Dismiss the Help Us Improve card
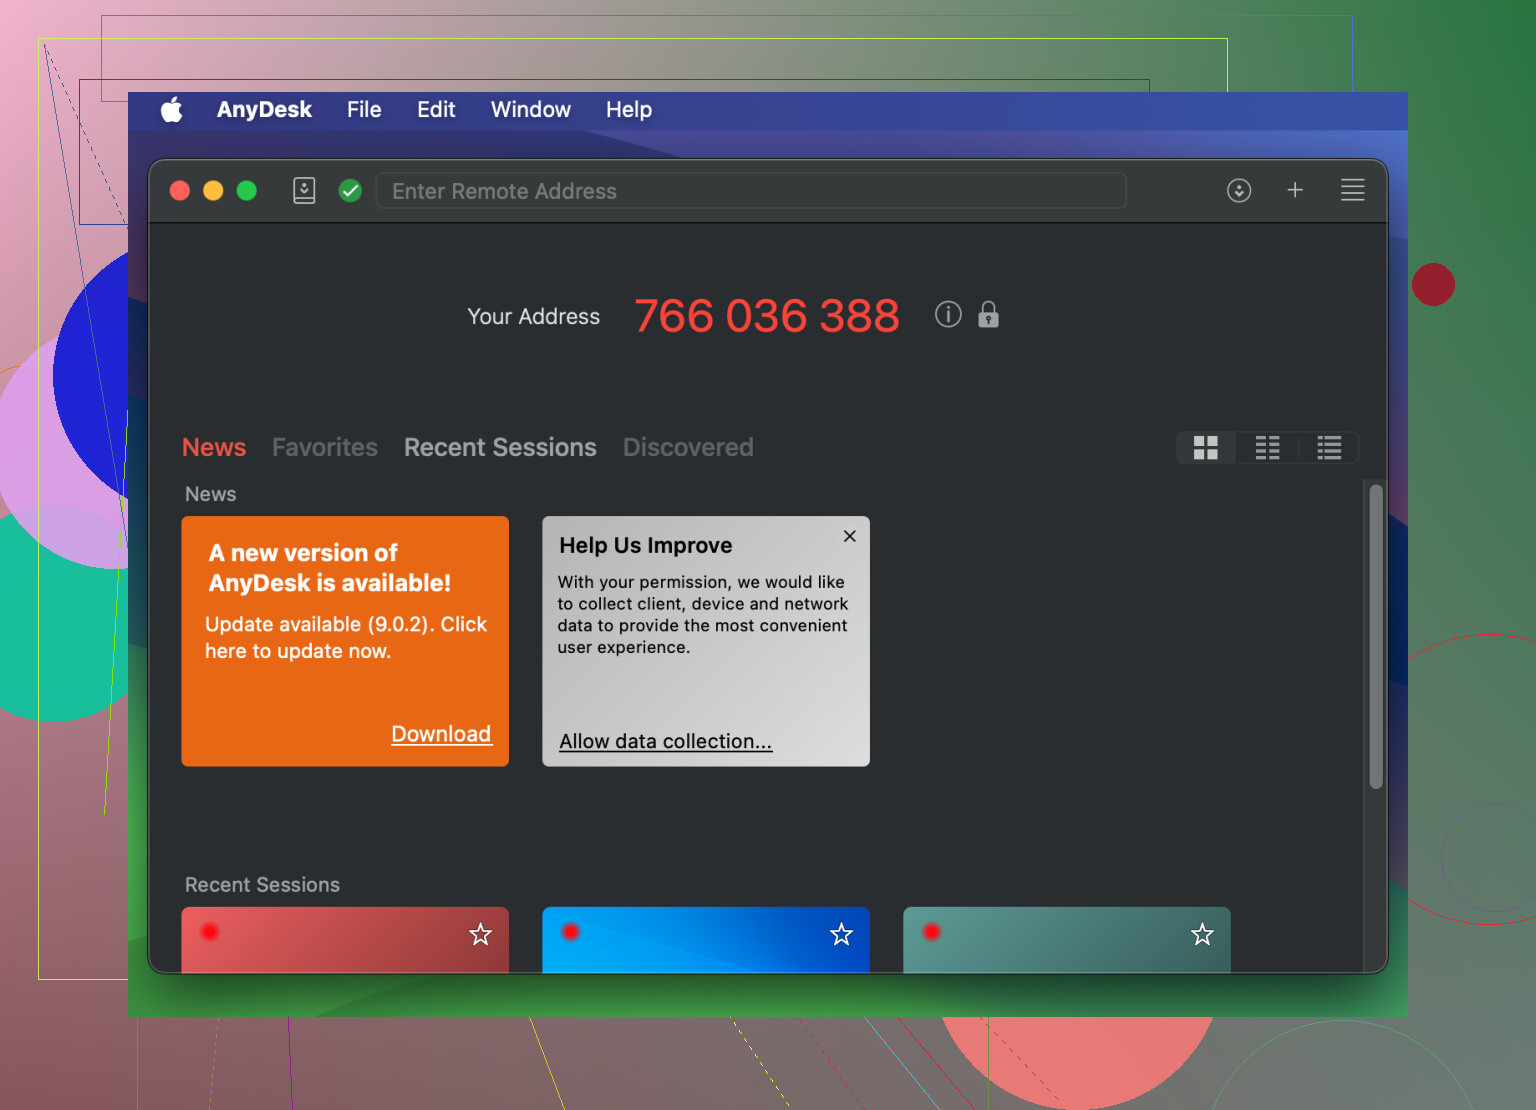This screenshot has width=1536, height=1110. [850, 536]
